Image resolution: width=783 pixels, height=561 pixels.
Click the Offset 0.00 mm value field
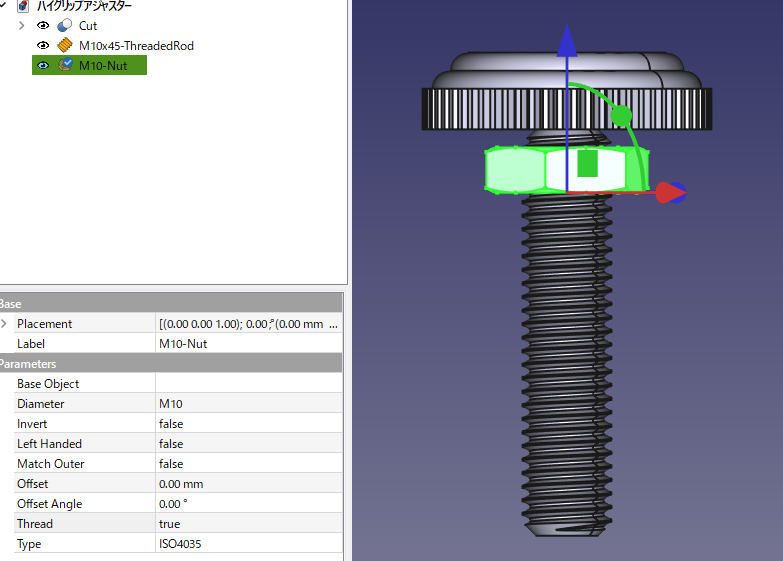248,484
